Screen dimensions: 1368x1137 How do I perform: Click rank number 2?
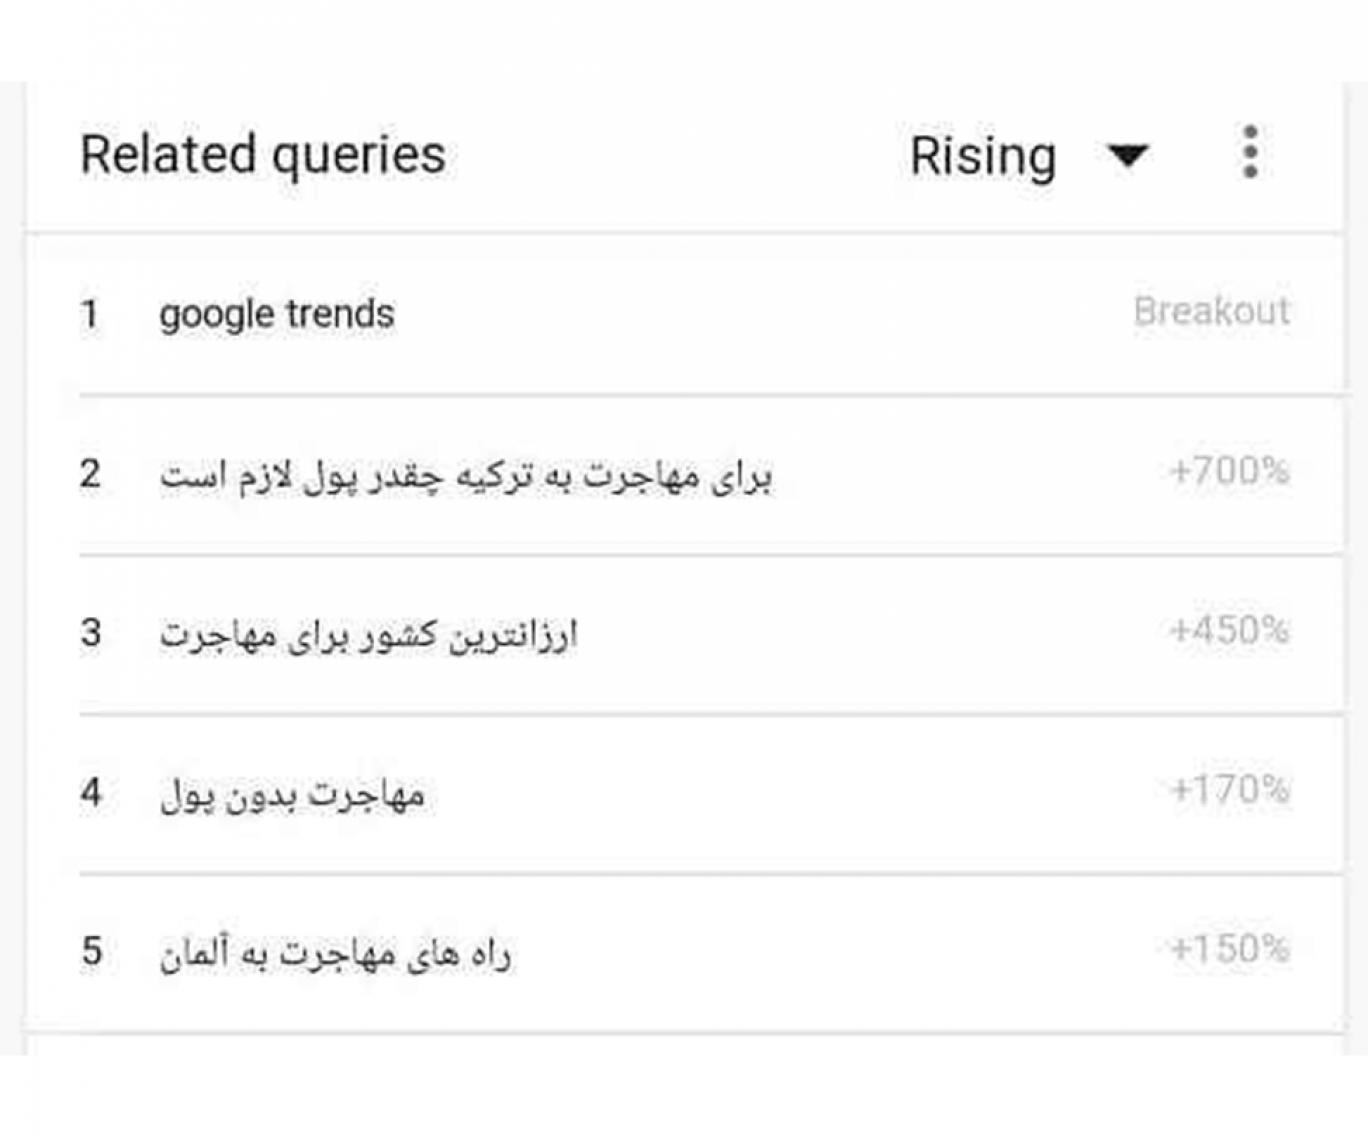pos(90,473)
